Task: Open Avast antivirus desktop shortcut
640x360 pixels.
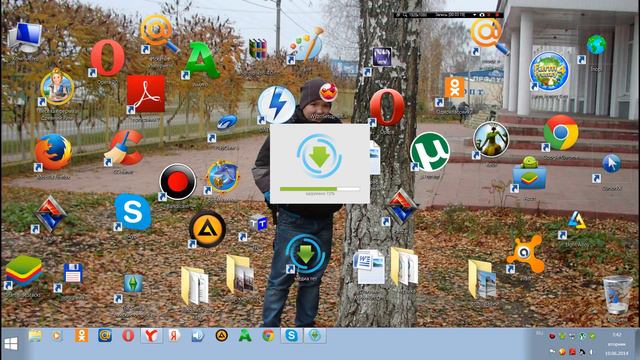Action: click(526, 254)
